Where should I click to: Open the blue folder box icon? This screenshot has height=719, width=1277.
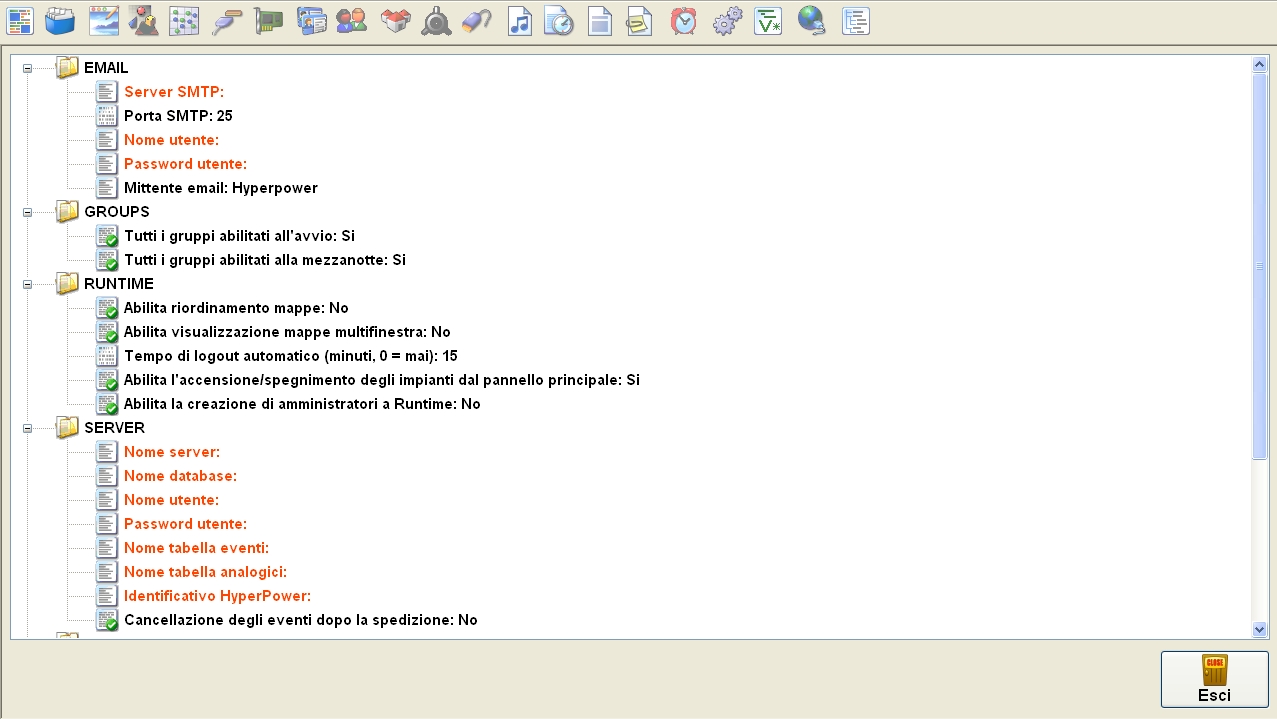60,21
